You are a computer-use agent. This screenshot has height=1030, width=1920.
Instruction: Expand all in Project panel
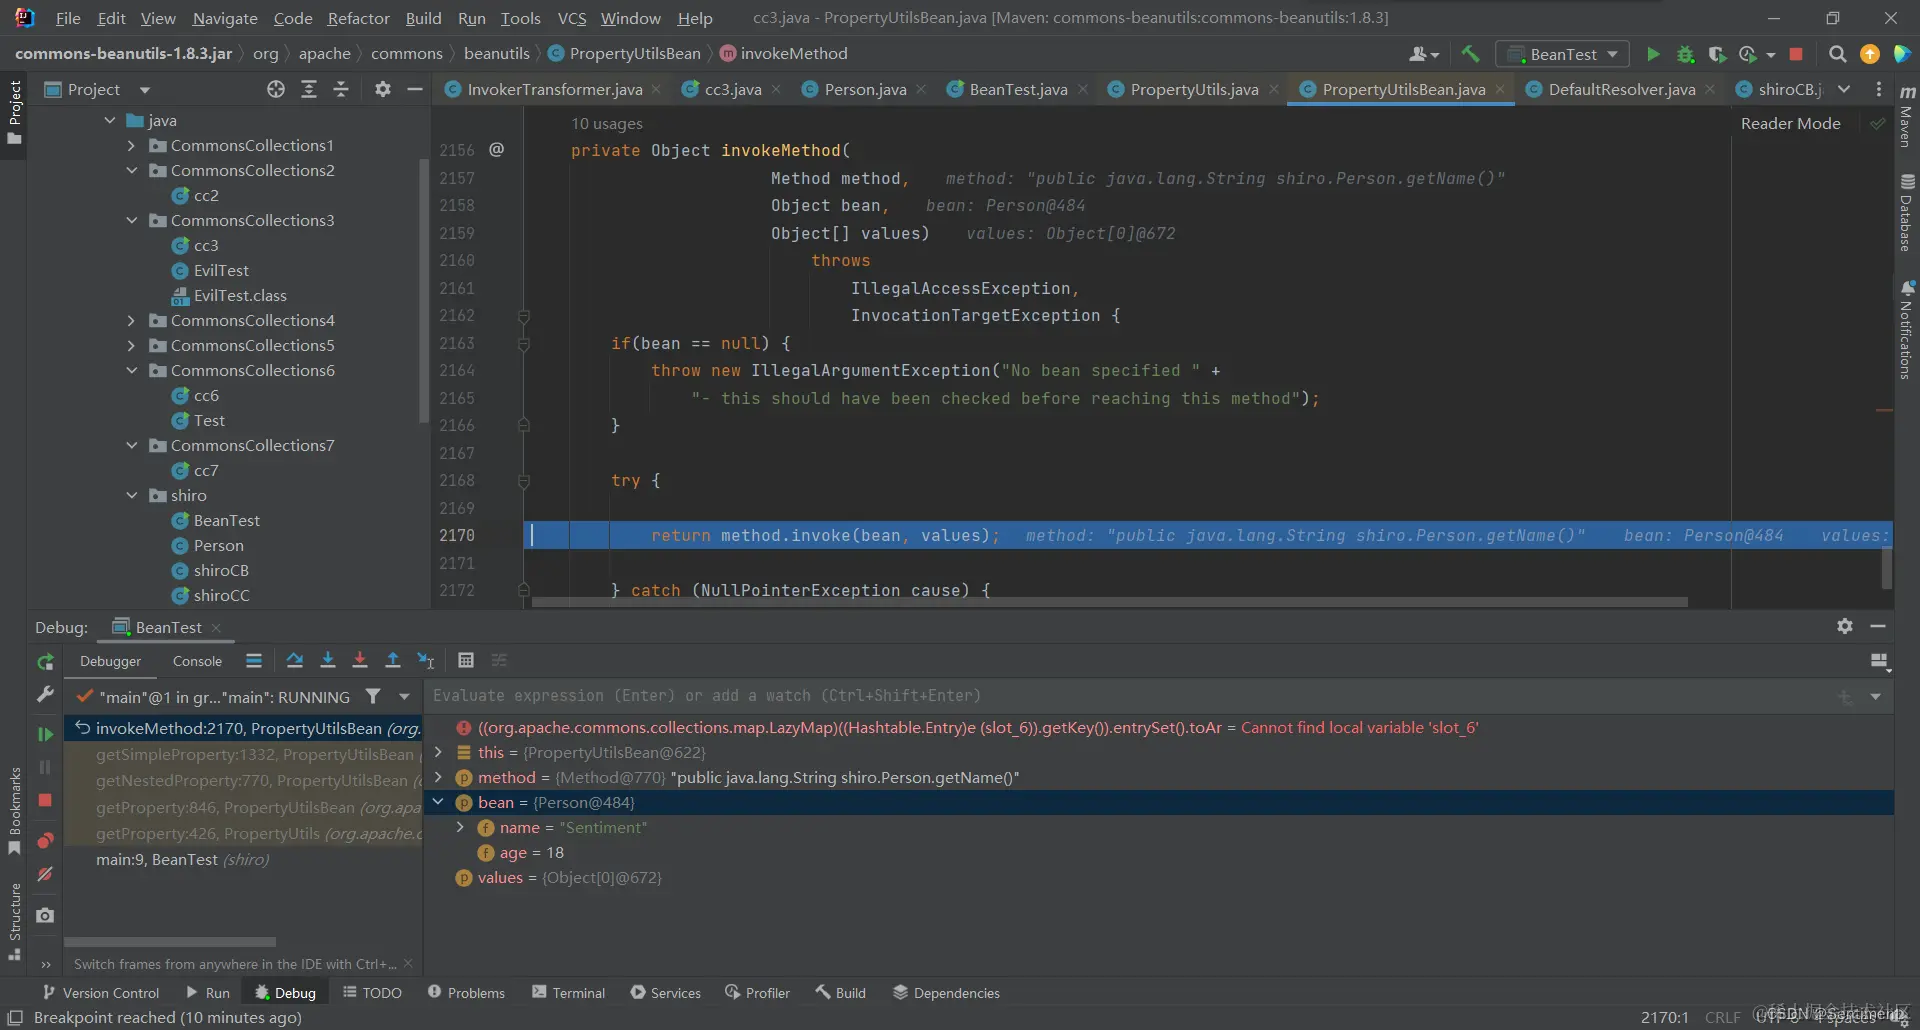[309, 89]
